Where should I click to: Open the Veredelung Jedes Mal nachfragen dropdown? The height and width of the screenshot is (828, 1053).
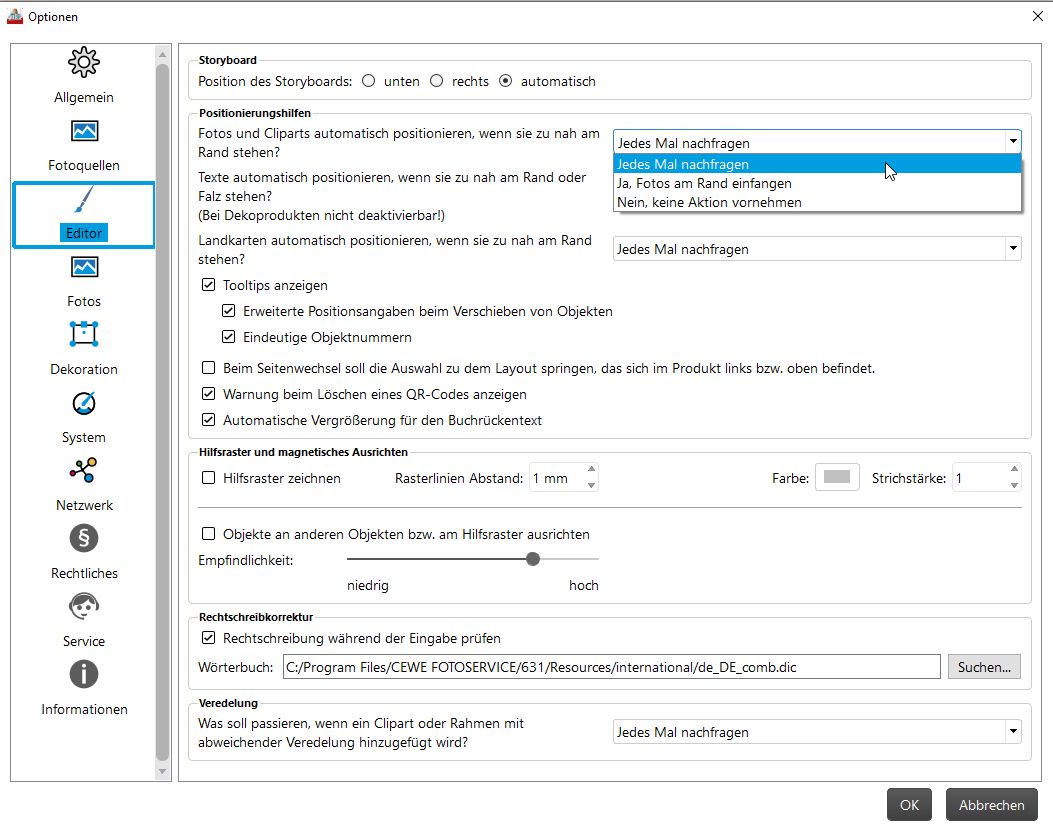coord(817,732)
